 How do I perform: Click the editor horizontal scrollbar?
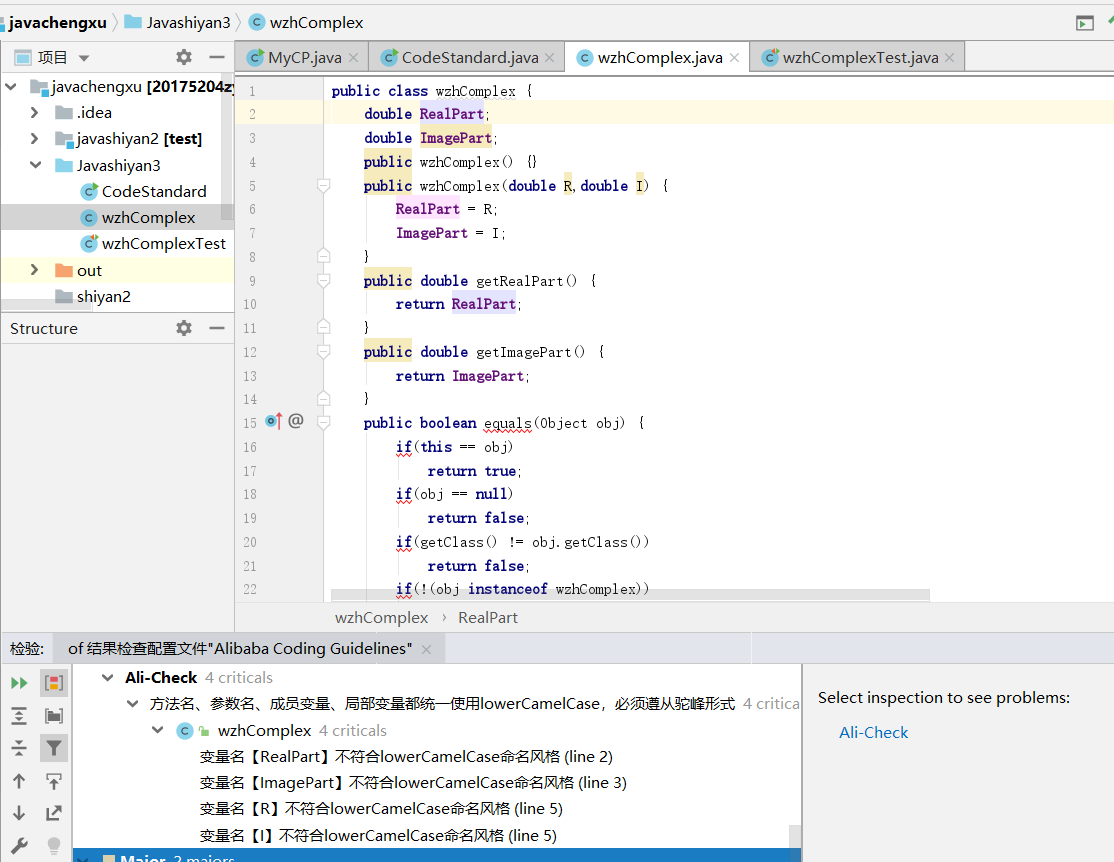click(x=630, y=595)
